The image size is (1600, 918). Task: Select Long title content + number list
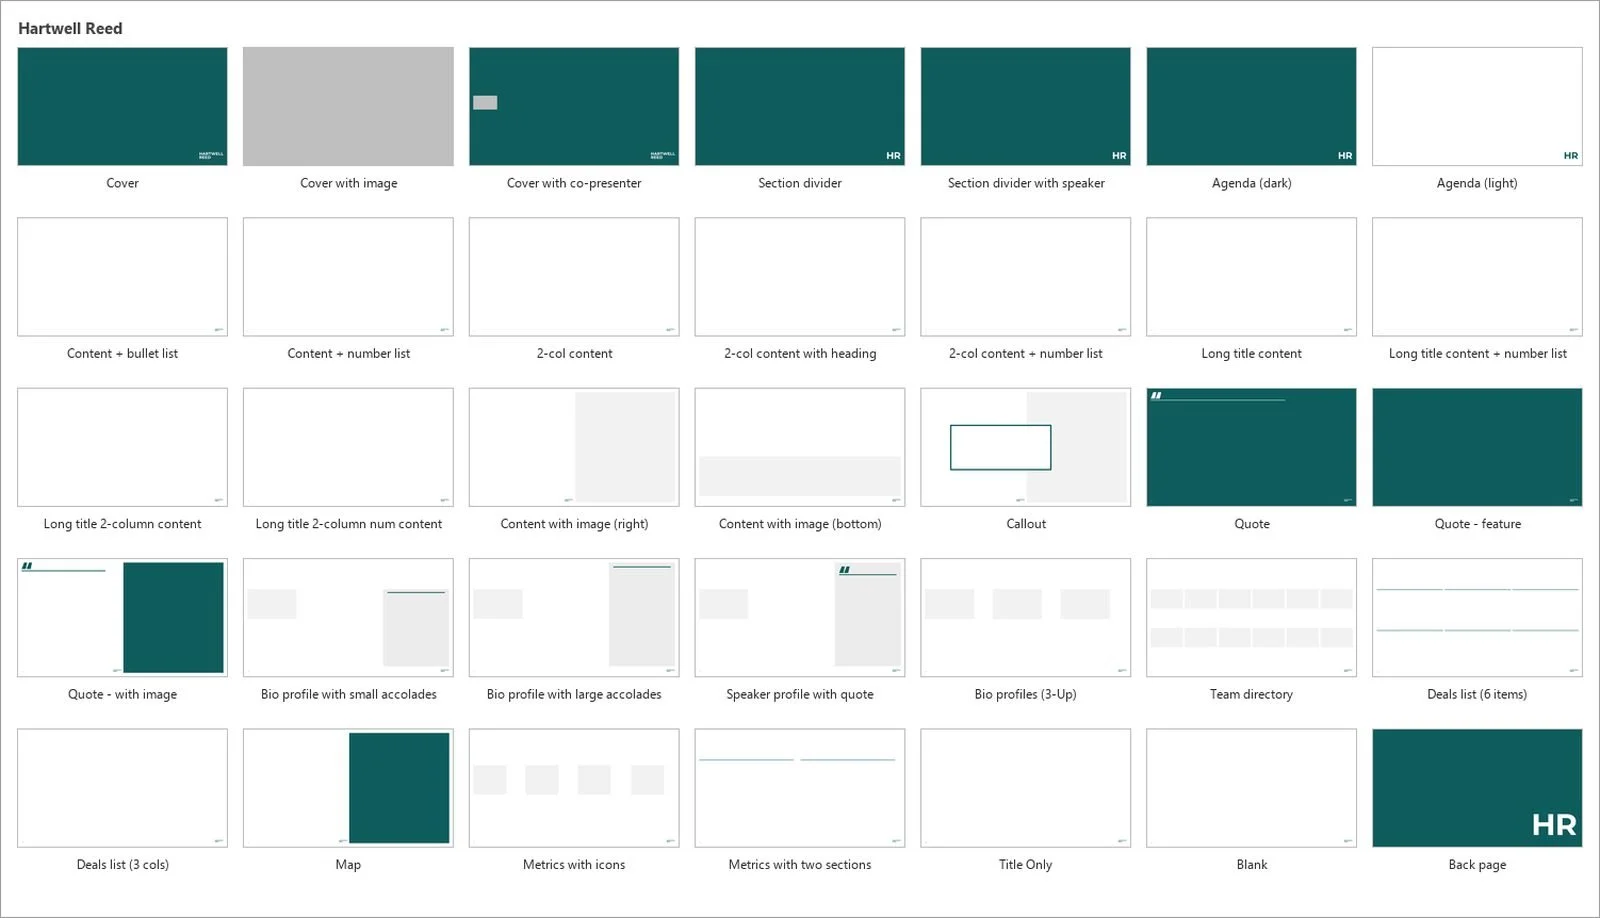[x=1478, y=277]
